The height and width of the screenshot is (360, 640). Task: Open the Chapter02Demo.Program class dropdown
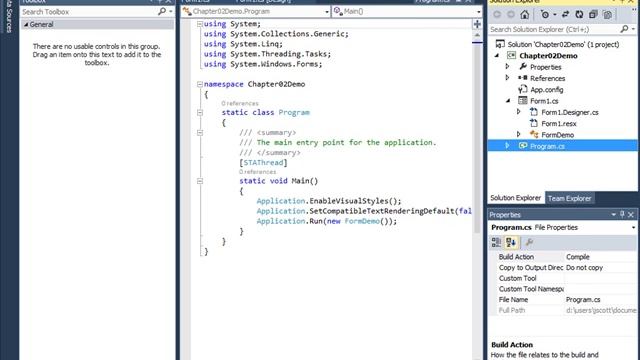(x=327, y=12)
